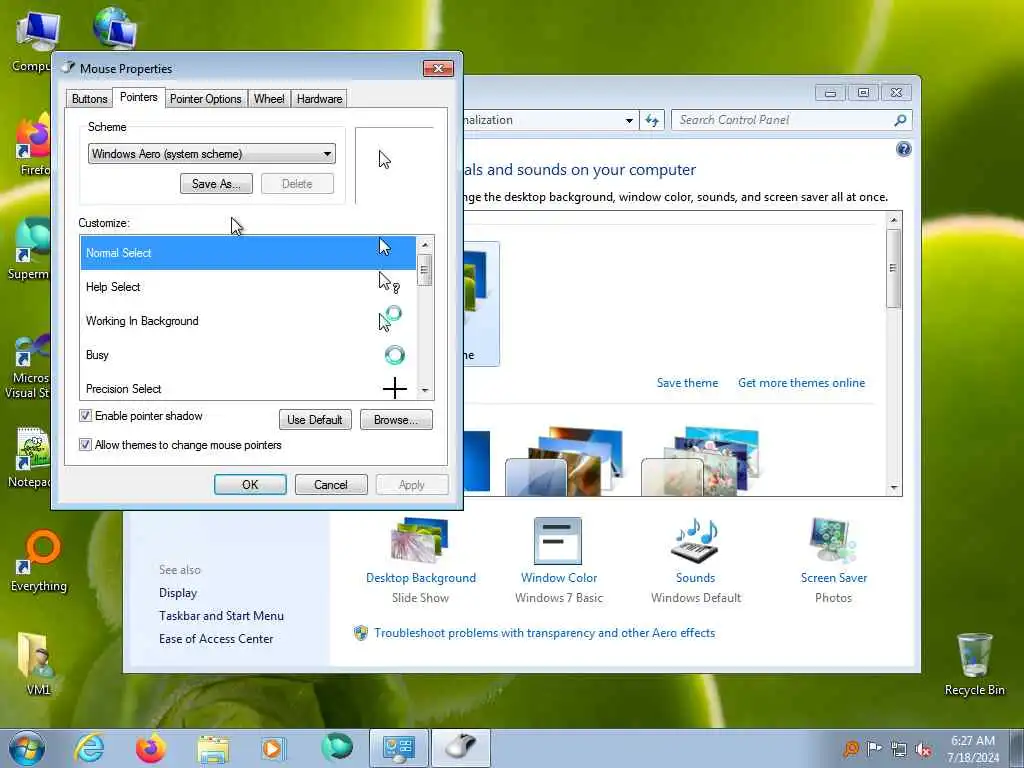Screen dimensions: 1024x768
Task: Click Get more themes online link
Action: point(801,383)
